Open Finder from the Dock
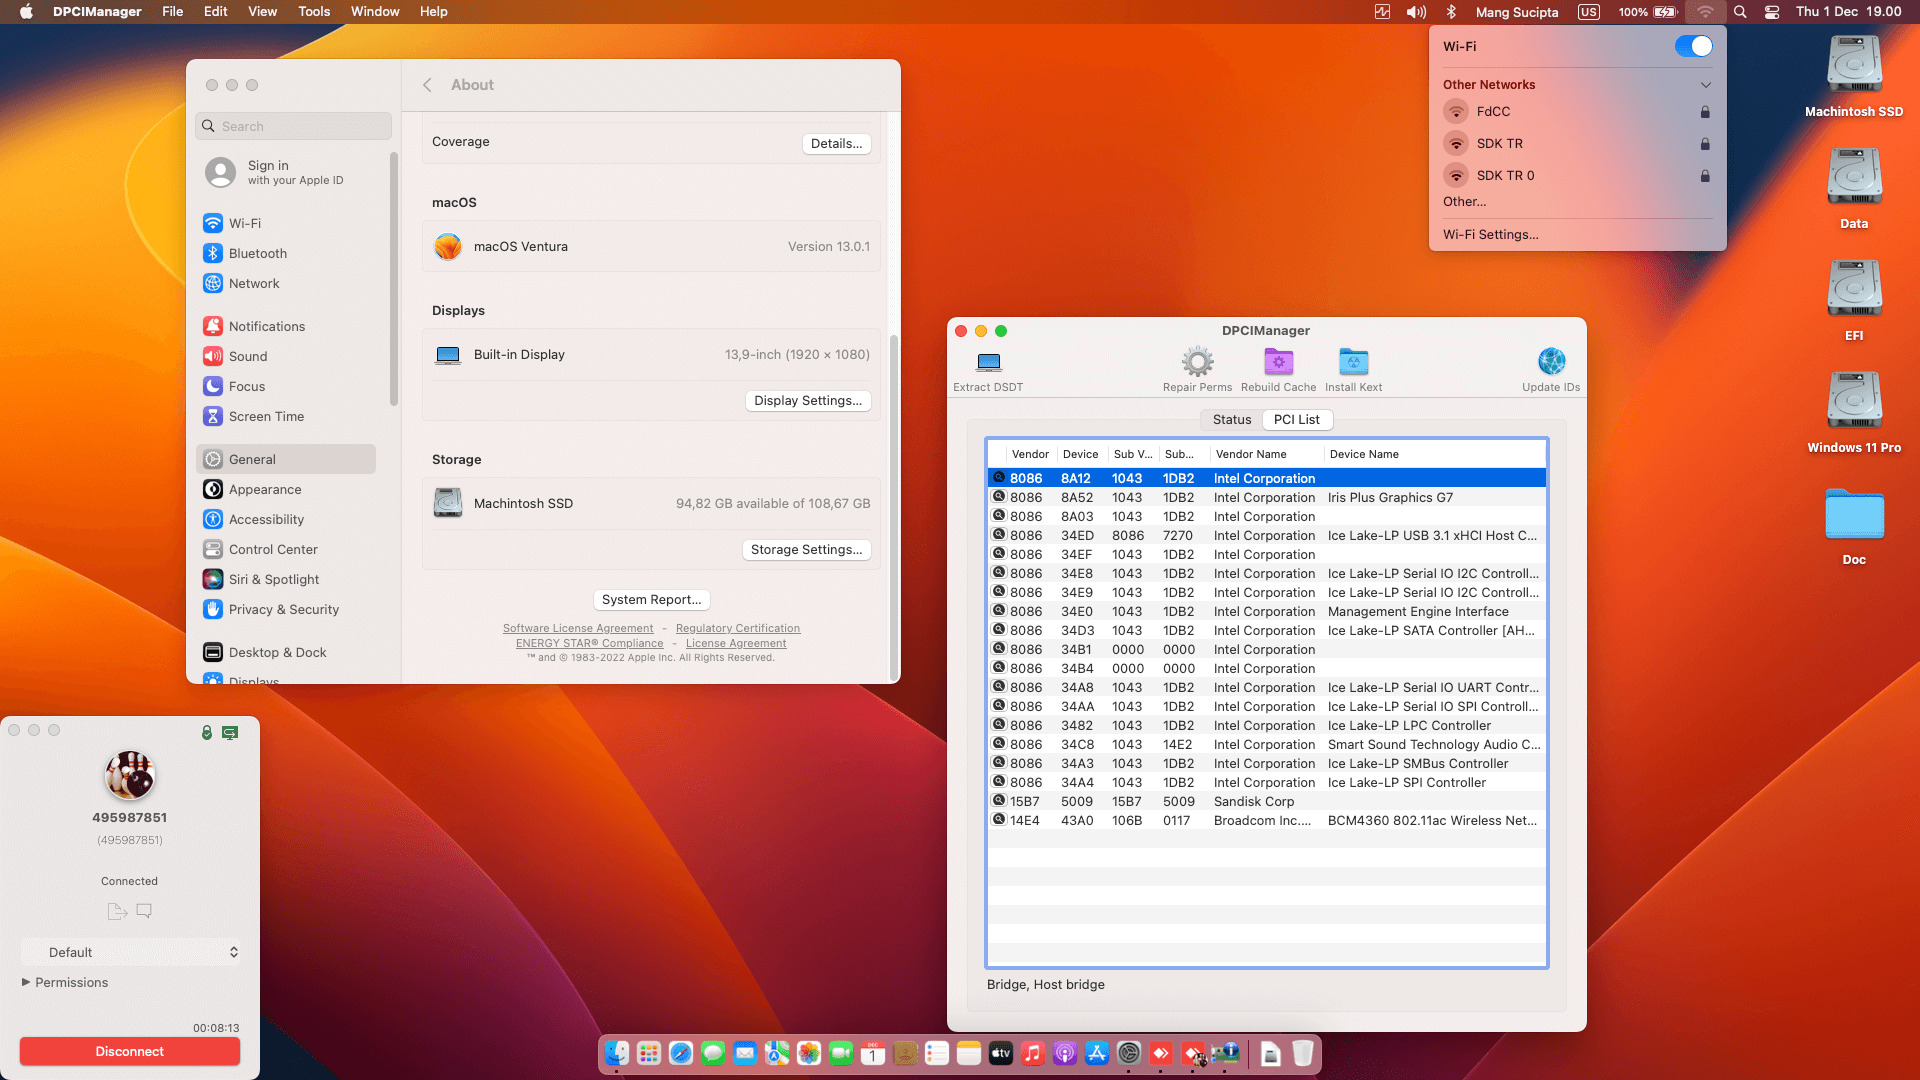The image size is (1920, 1080). click(617, 1053)
